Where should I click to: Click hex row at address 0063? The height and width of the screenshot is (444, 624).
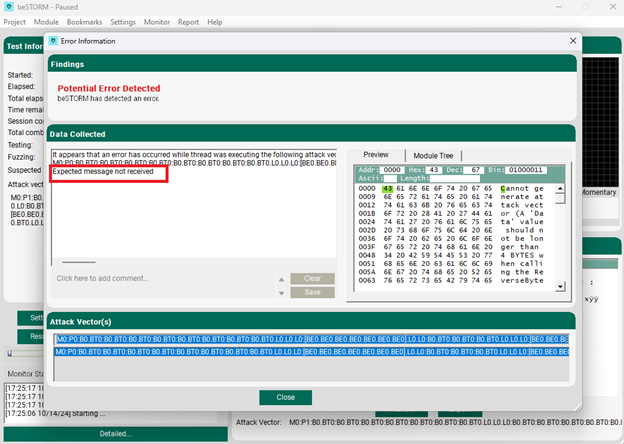(x=451, y=280)
